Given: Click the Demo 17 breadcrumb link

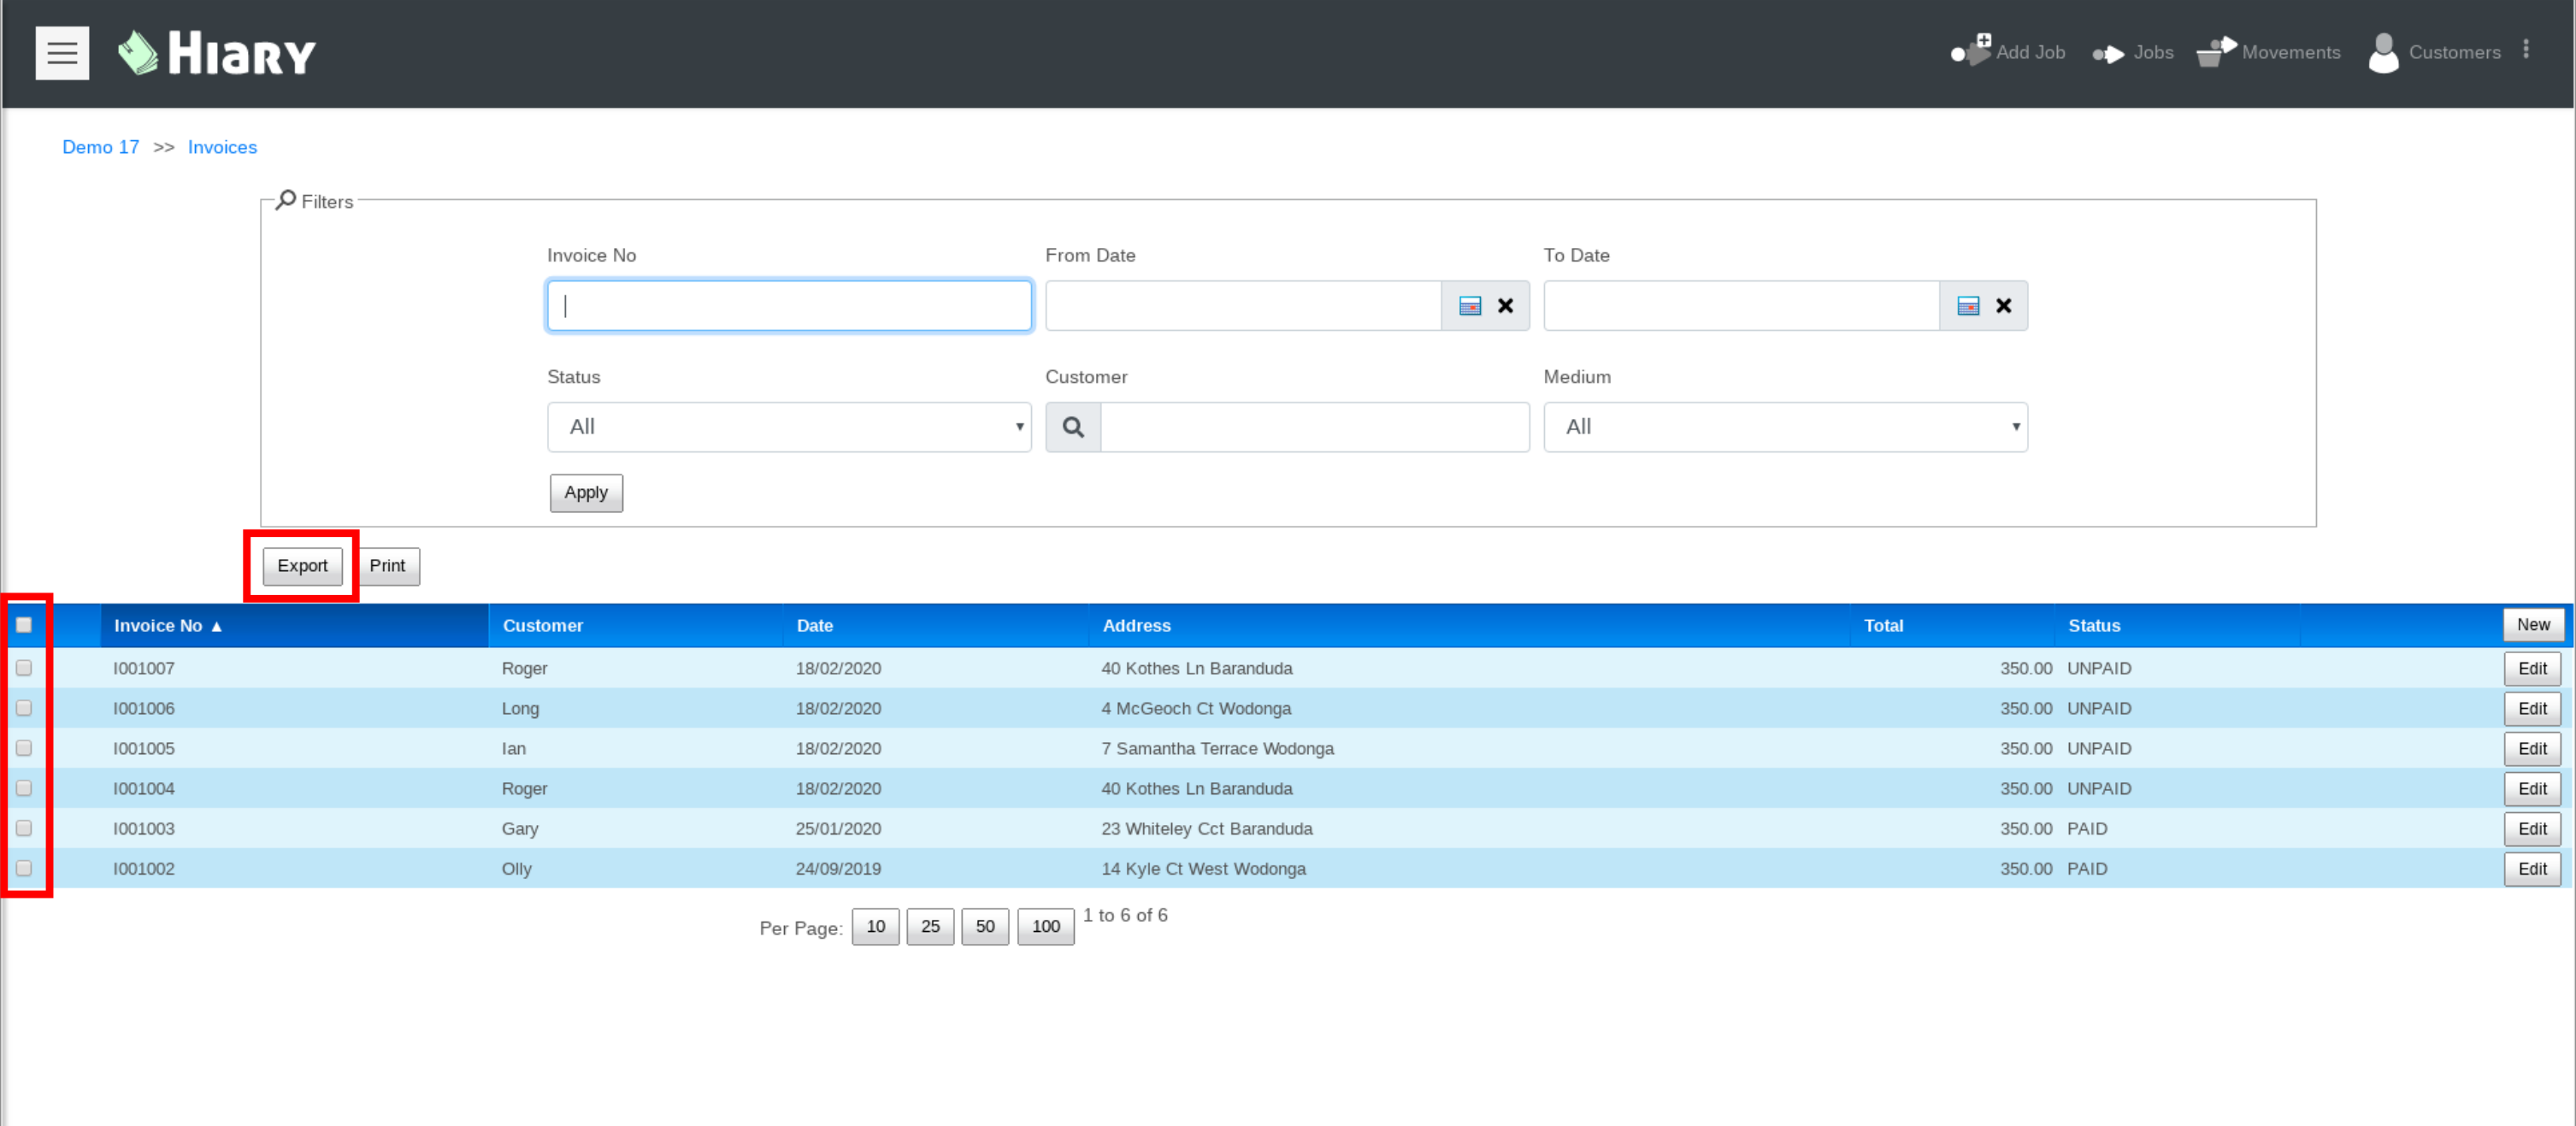Looking at the screenshot, I should pyautogui.click(x=101, y=148).
